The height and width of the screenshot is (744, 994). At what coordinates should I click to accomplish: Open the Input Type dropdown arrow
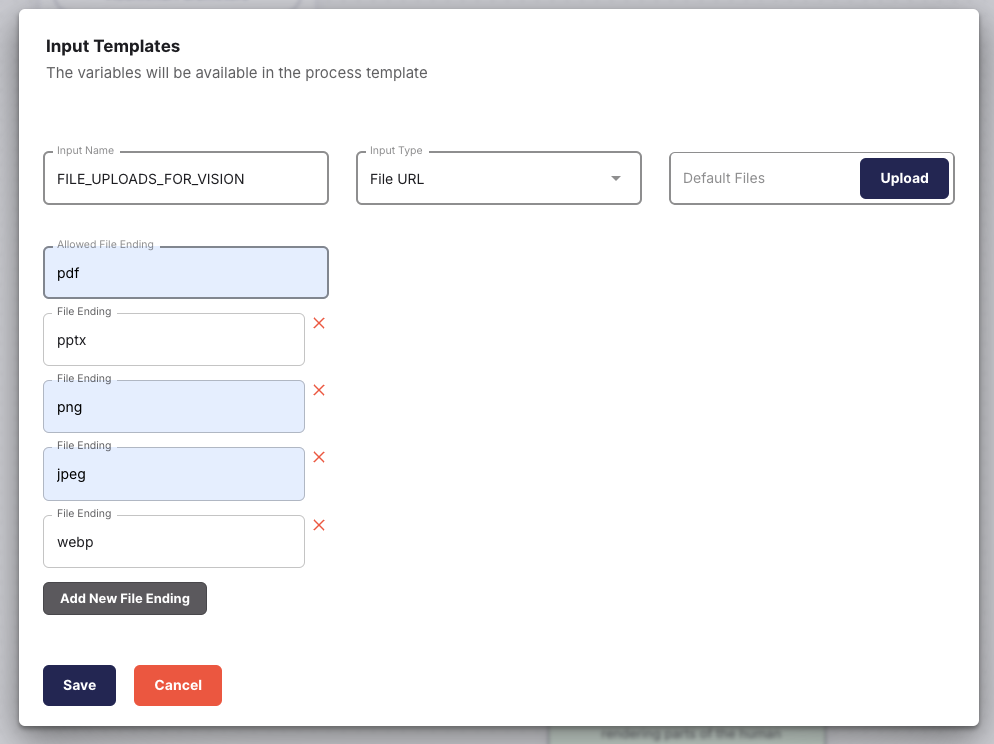(x=616, y=179)
